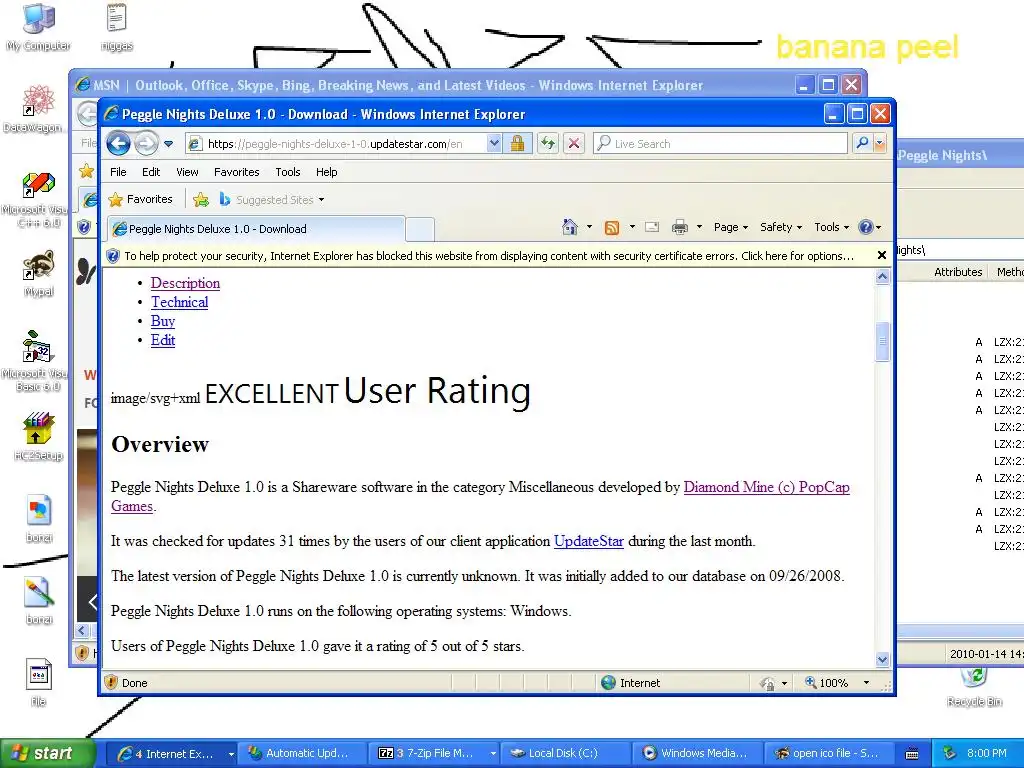
Task: Click the Read Mail icon
Action: pyautogui.click(x=652, y=227)
